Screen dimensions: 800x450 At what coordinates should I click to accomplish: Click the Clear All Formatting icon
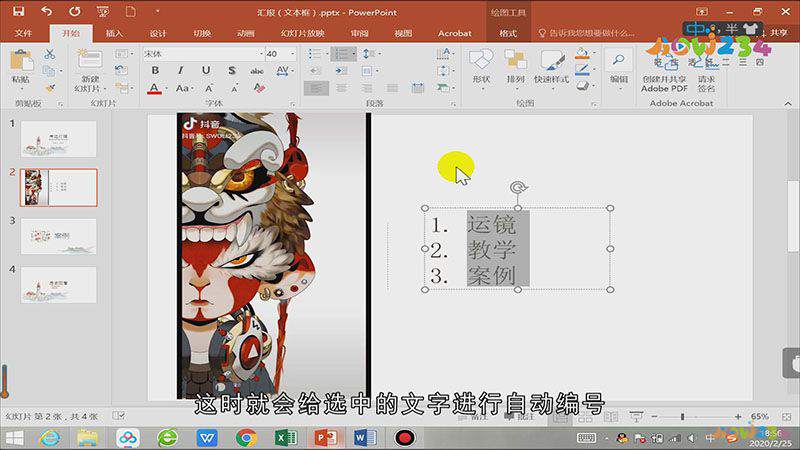(259, 88)
